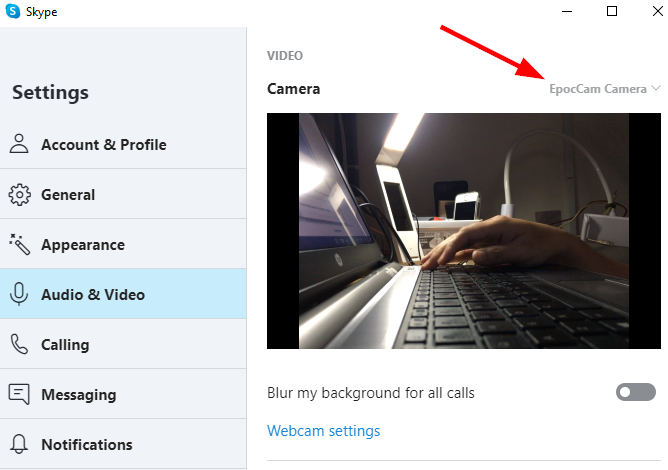Click the person icon beside Account & Profile
Image resolution: width=668 pixels, height=470 pixels.
coord(19,144)
